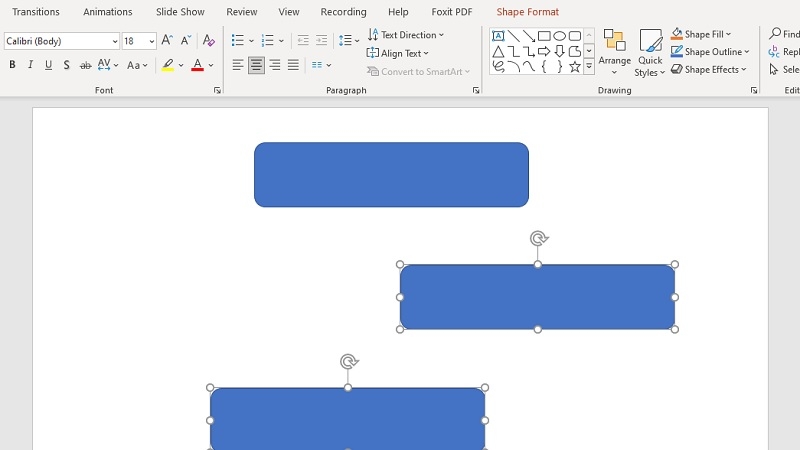Select the Curve shape
The width and height of the screenshot is (800, 450).
(529, 67)
